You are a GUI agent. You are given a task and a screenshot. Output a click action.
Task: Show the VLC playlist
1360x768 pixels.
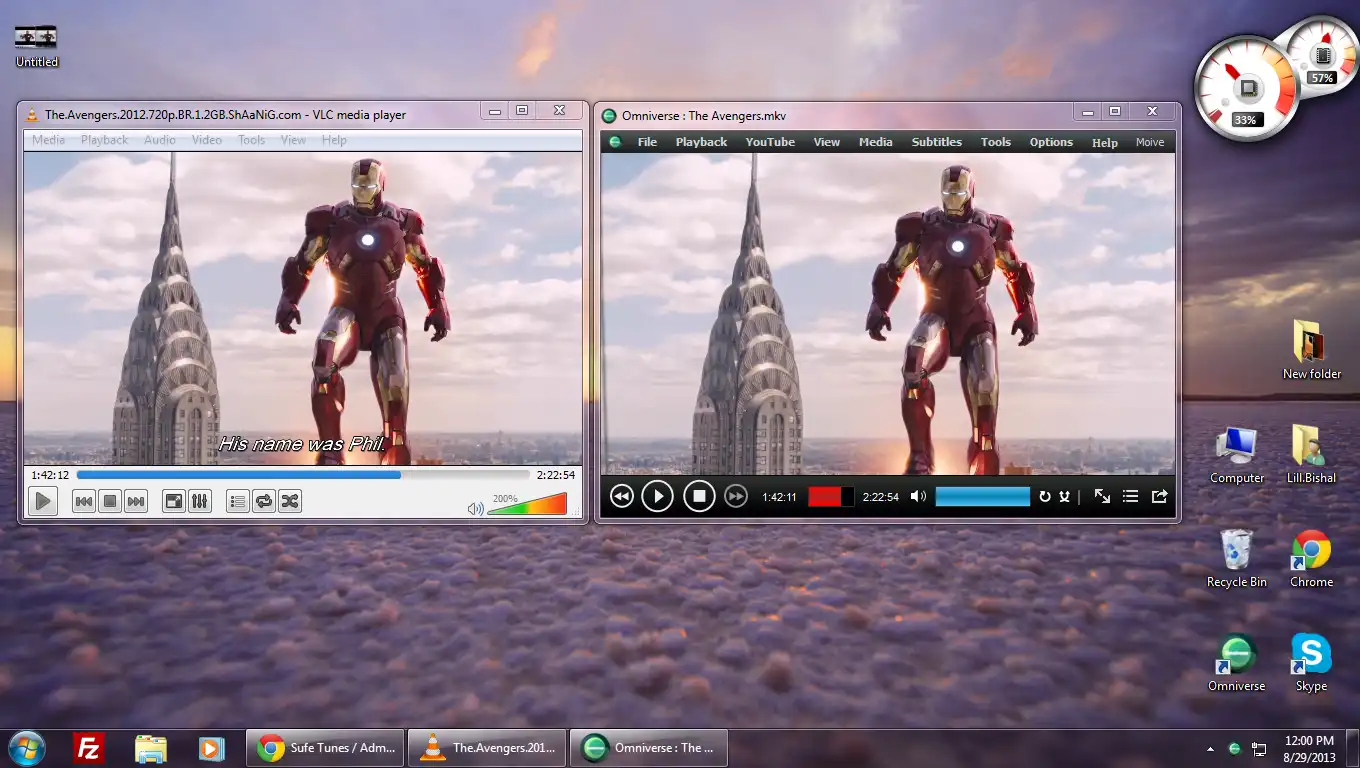(x=238, y=501)
